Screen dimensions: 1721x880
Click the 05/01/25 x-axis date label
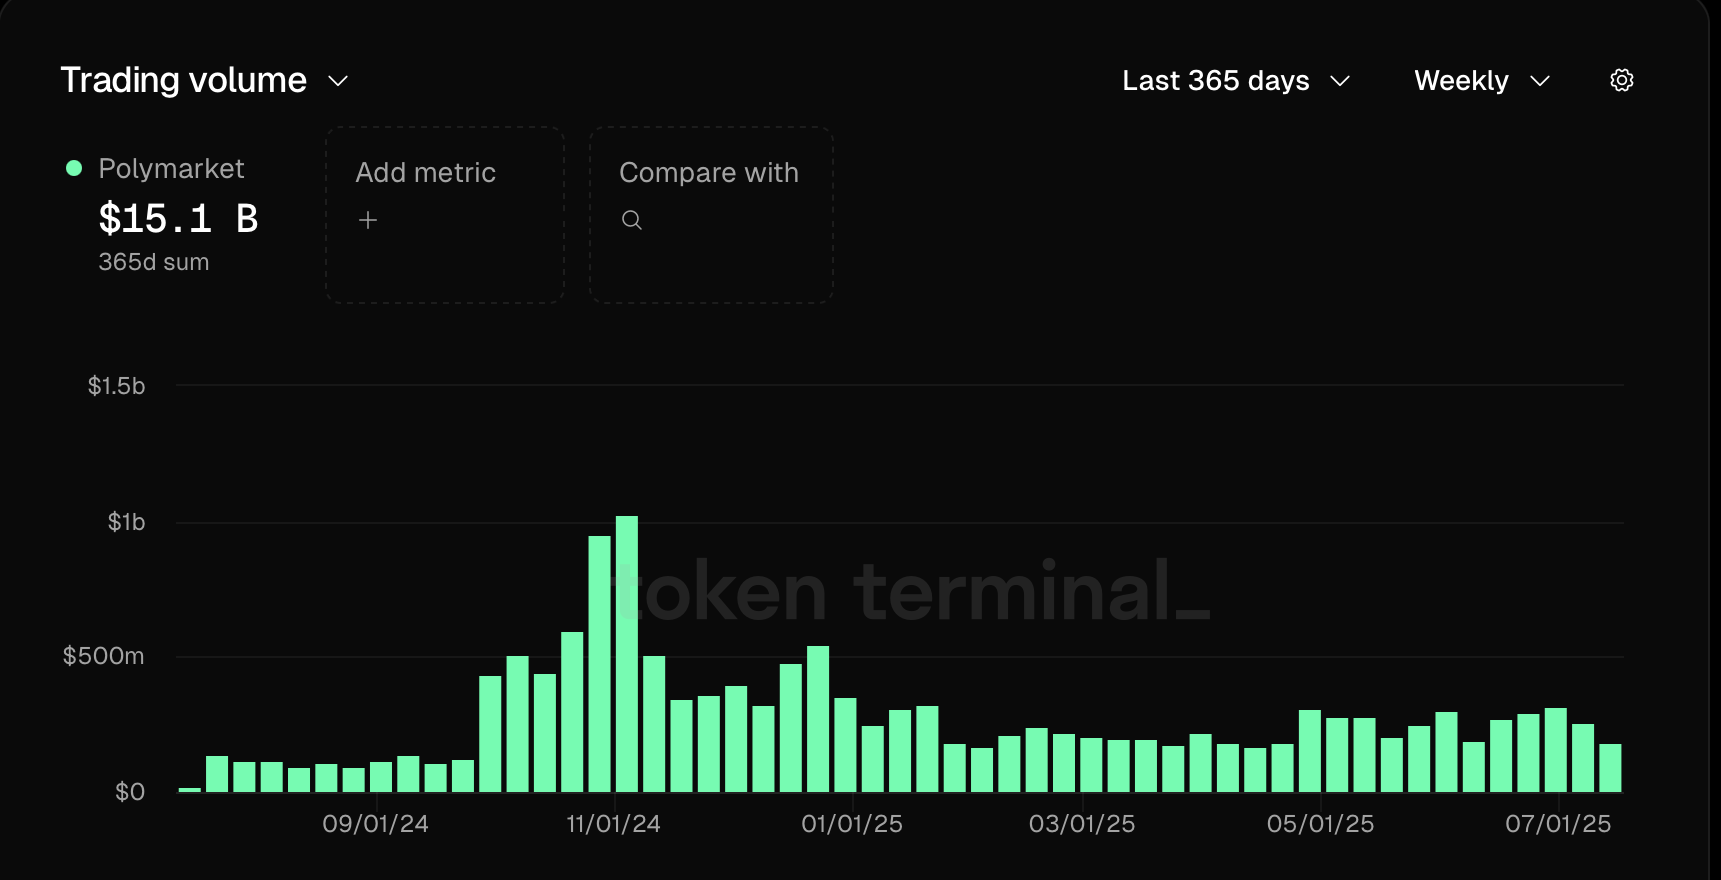pyautogui.click(x=1320, y=824)
